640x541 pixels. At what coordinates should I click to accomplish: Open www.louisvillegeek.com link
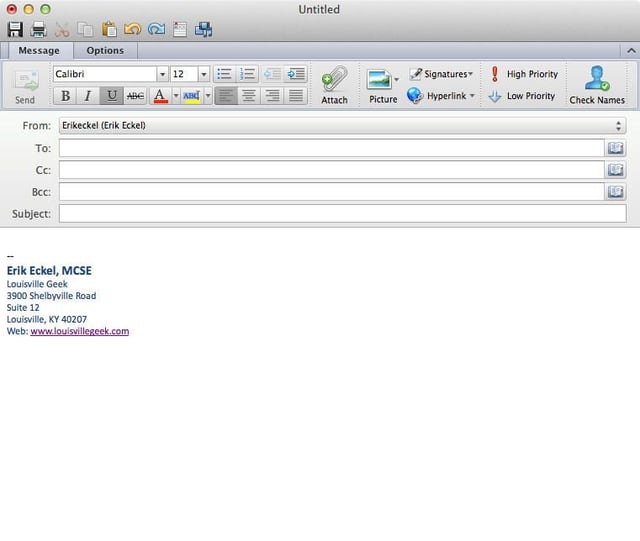tap(80, 331)
